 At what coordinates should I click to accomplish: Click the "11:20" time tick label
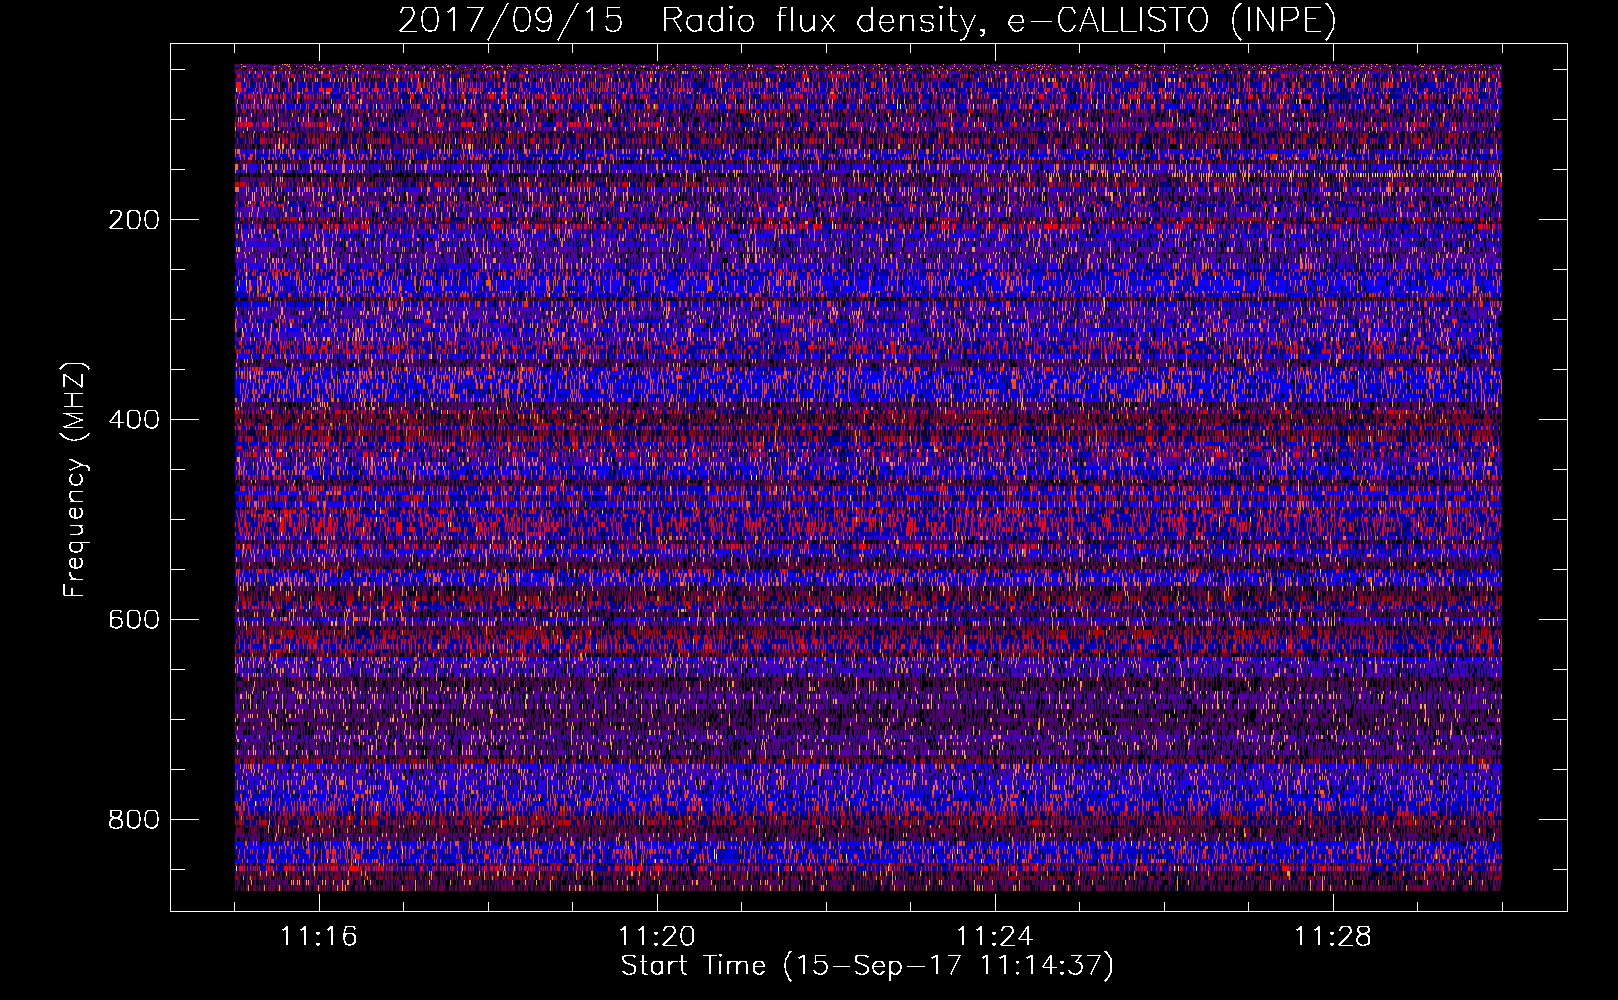pos(657,936)
